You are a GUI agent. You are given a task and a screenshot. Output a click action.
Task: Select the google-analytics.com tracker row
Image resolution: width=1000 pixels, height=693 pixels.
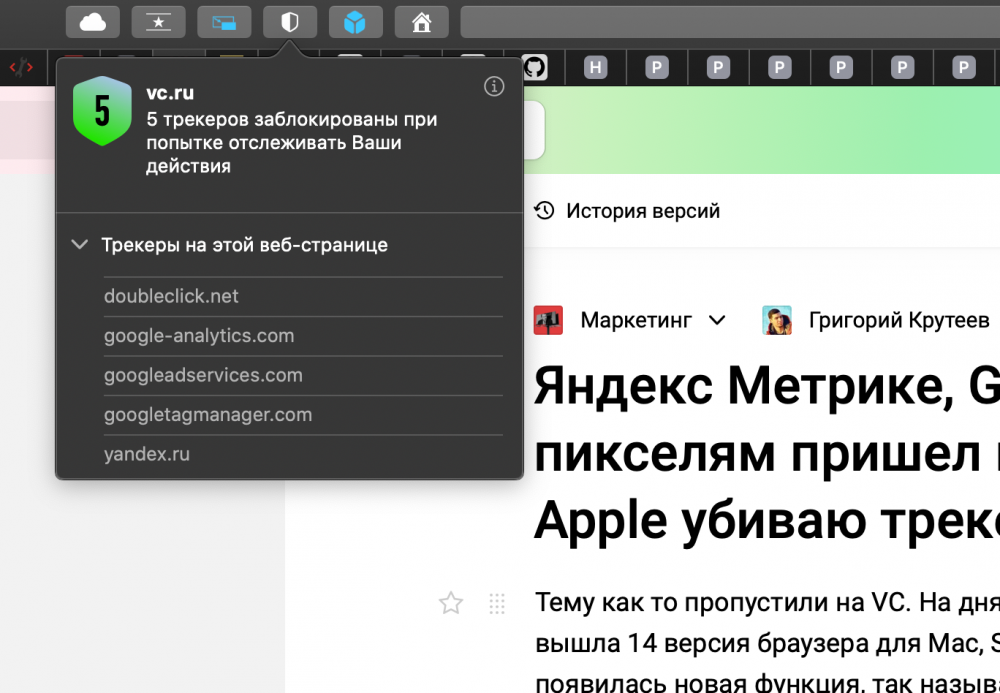tap(303, 336)
